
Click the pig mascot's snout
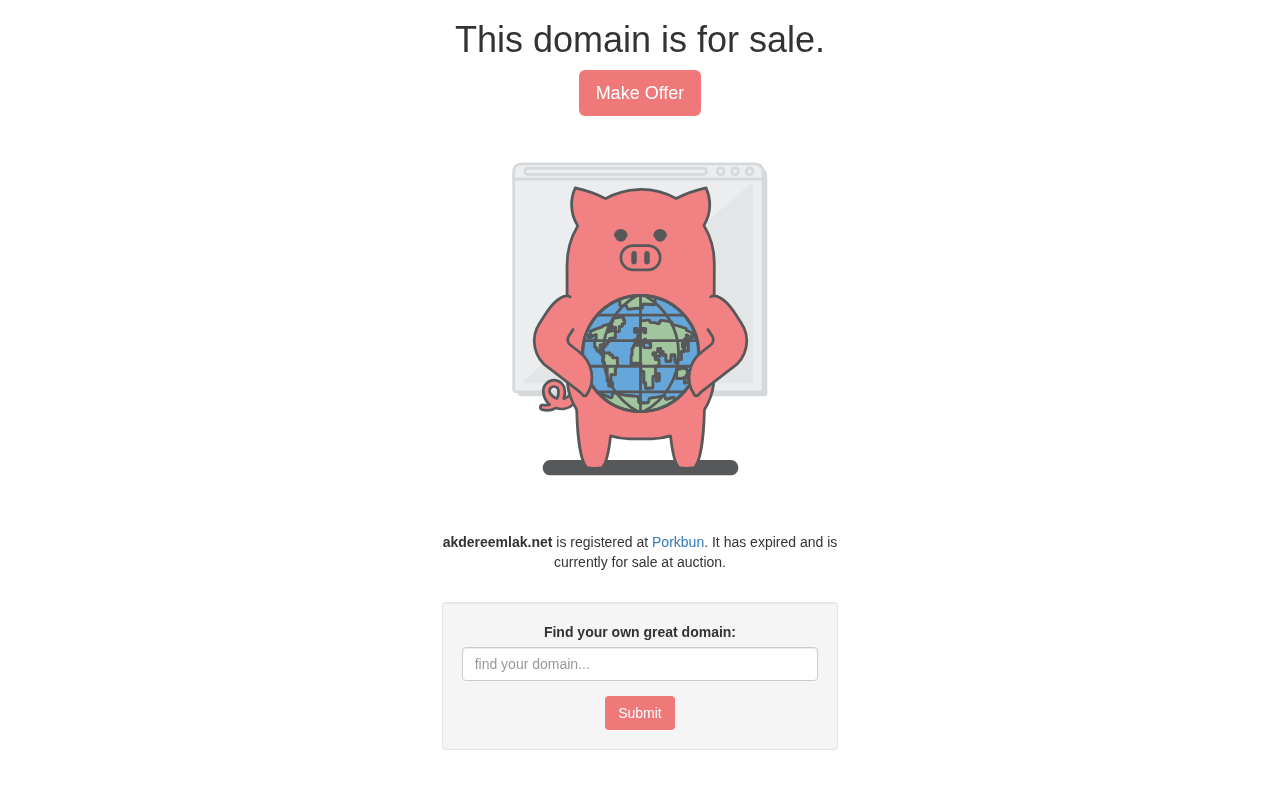pyautogui.click(x=640, y=258)
